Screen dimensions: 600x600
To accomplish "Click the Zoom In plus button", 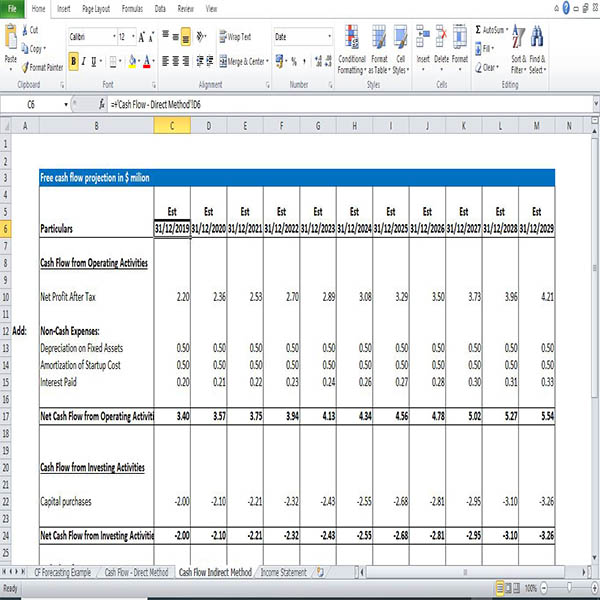I will (595, 588).
